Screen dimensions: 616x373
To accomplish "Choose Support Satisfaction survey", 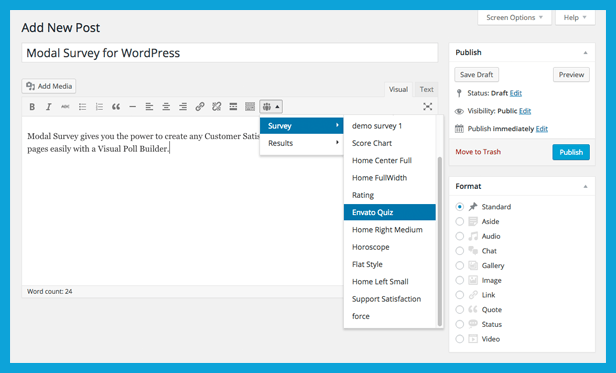I will (x=390, y=299).
